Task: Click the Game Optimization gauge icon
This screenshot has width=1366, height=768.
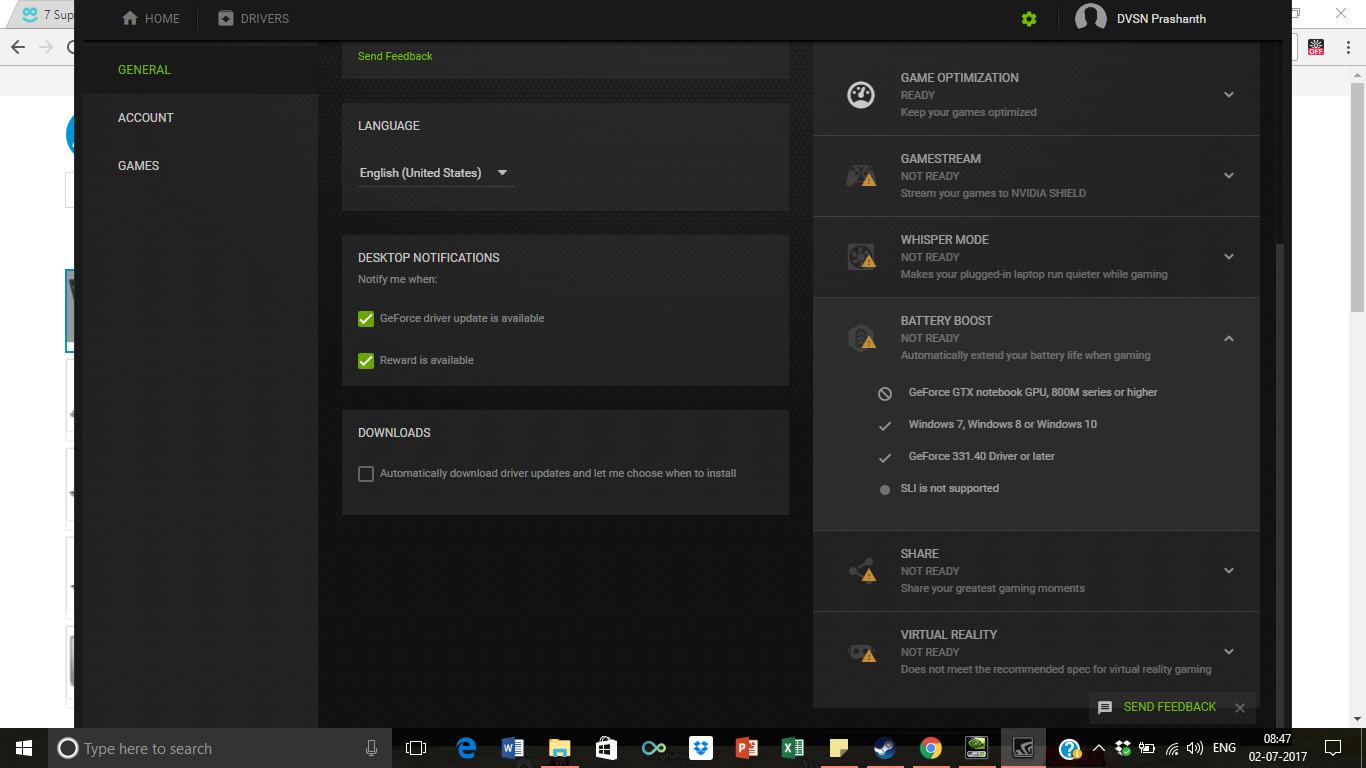Action: click(861, 95)
